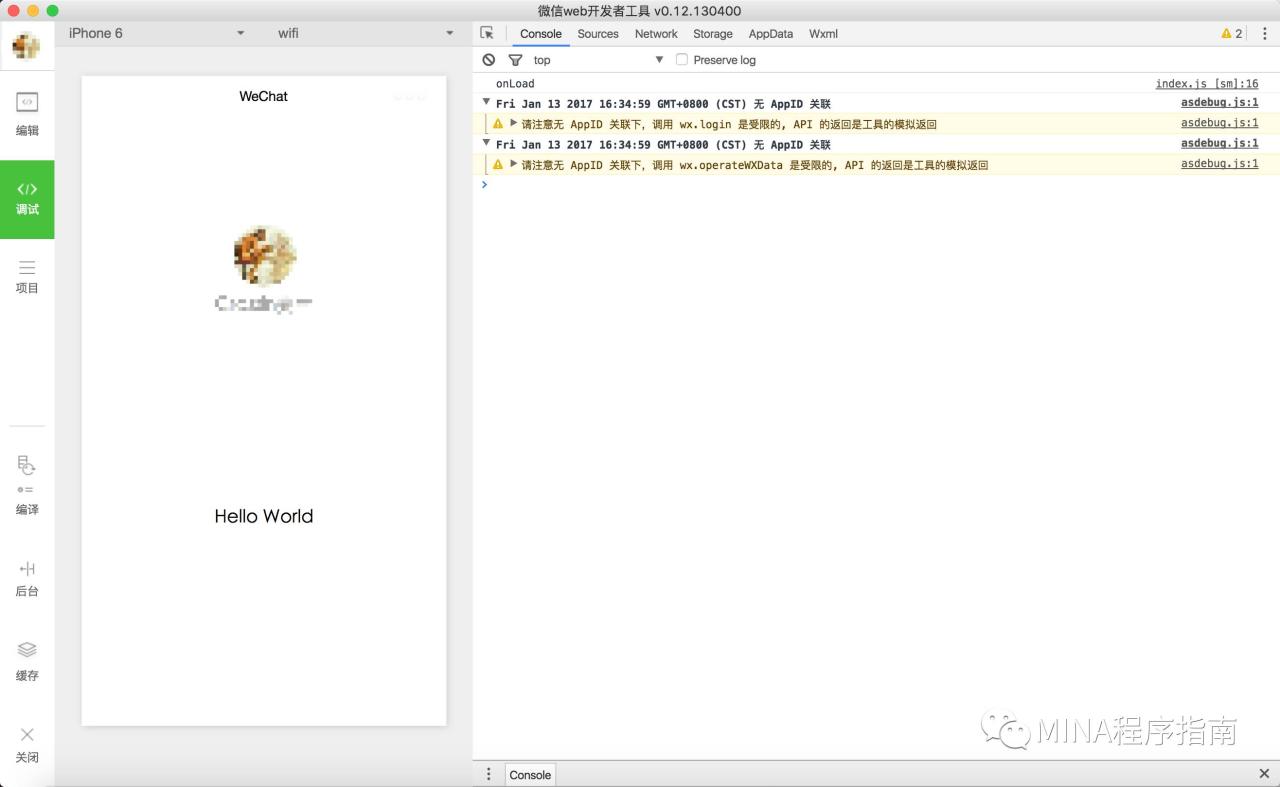Switch to the Wxml tab
The image size is (1280, 787).
[x=823, y=33]
